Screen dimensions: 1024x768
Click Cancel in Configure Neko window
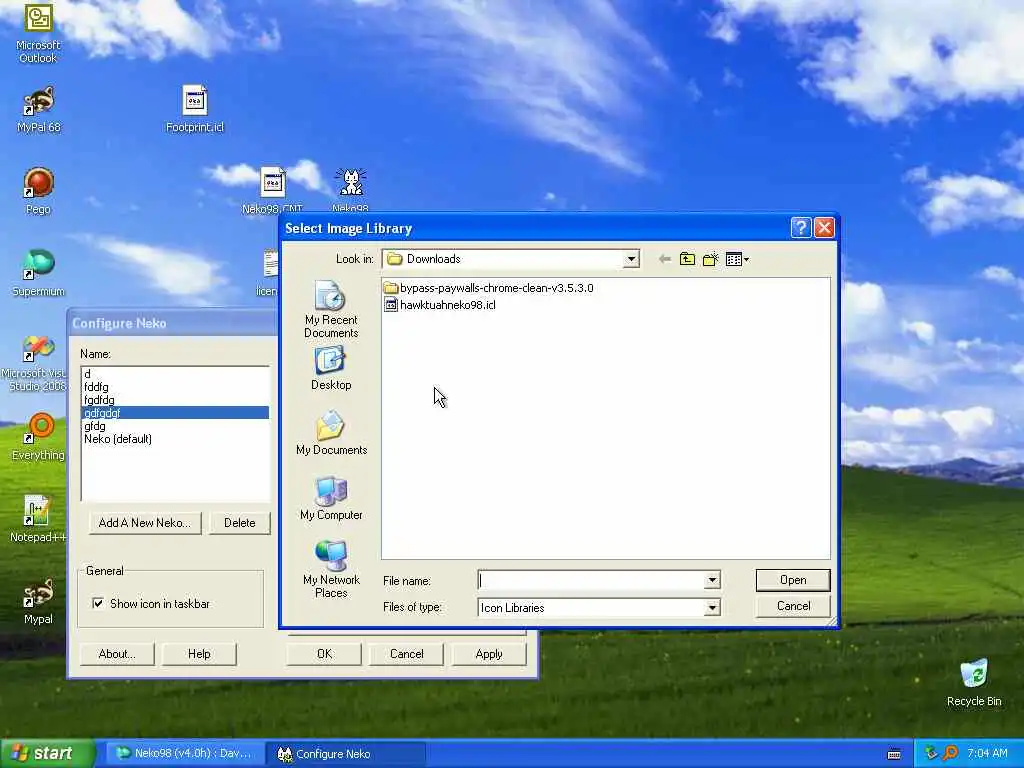click(x=406, y=654)
